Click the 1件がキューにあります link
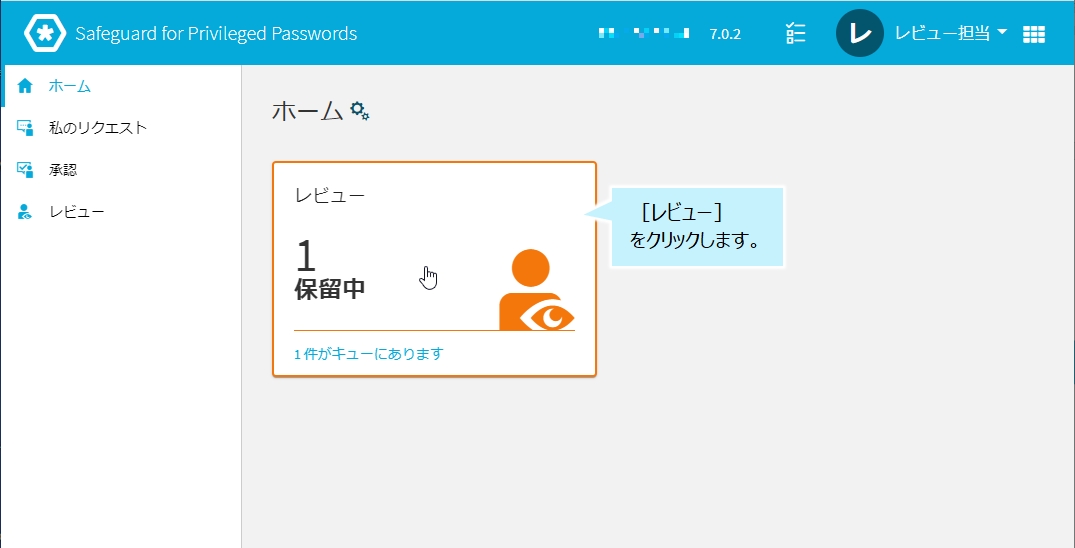The height and width of the screenshot is (548, 1075). tap(369, 354)
